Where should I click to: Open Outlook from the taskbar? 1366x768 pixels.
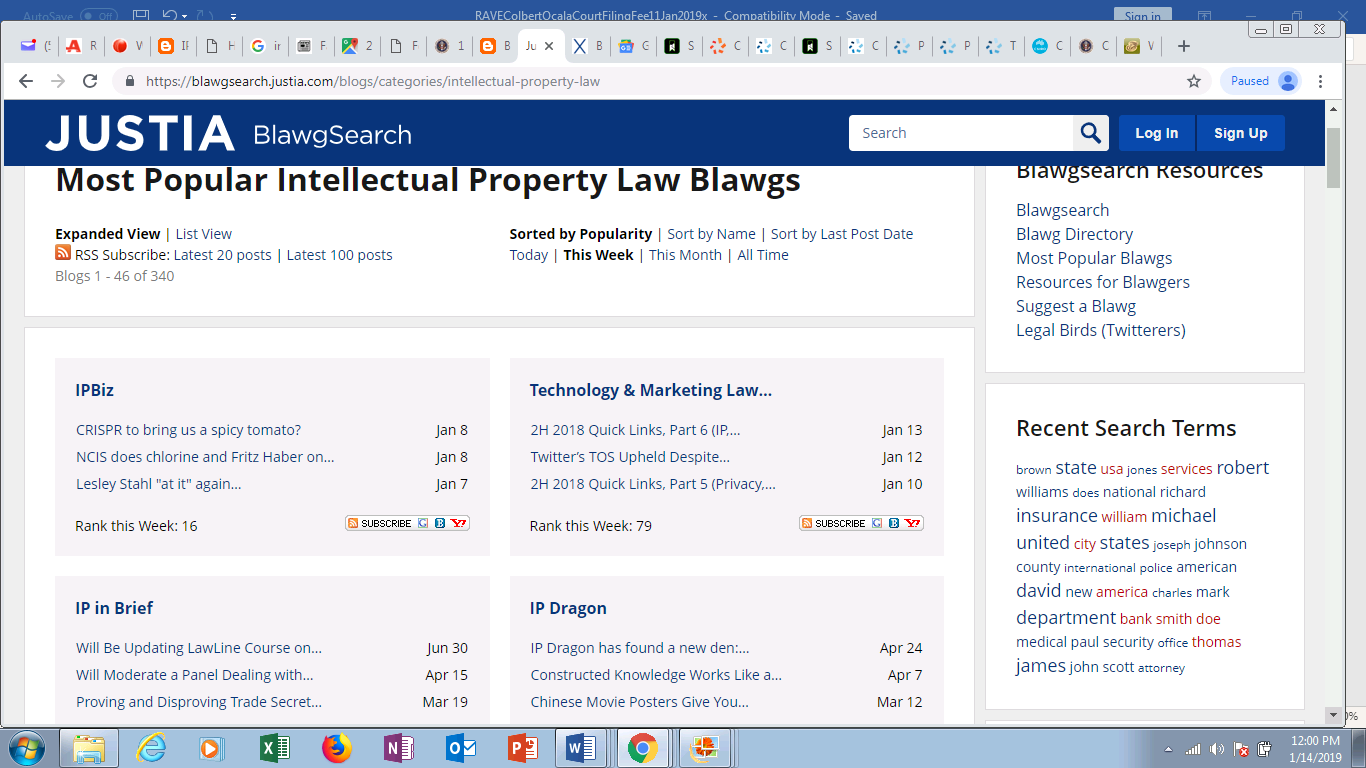pos(461,748)
